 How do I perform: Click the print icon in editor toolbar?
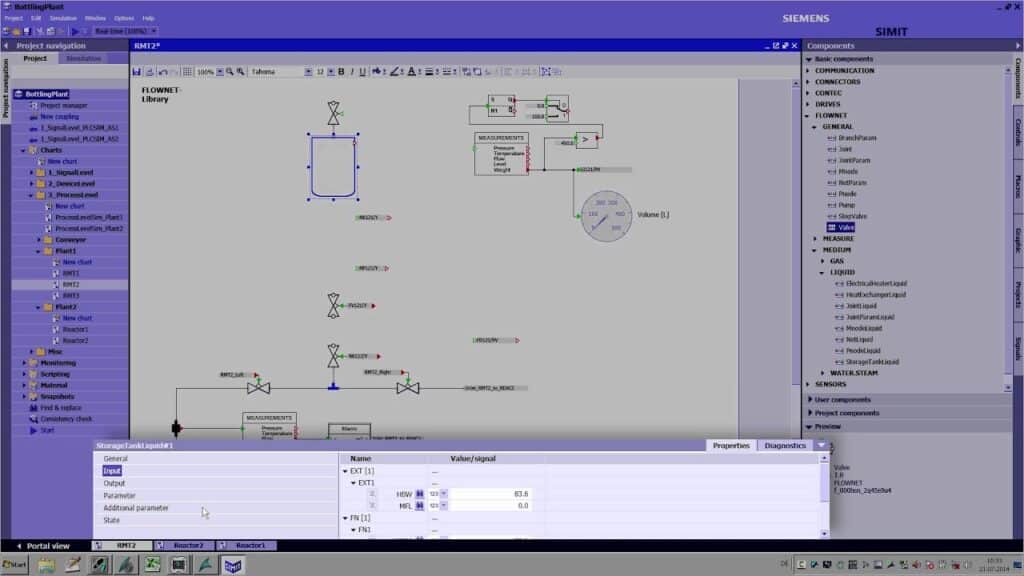150,72
